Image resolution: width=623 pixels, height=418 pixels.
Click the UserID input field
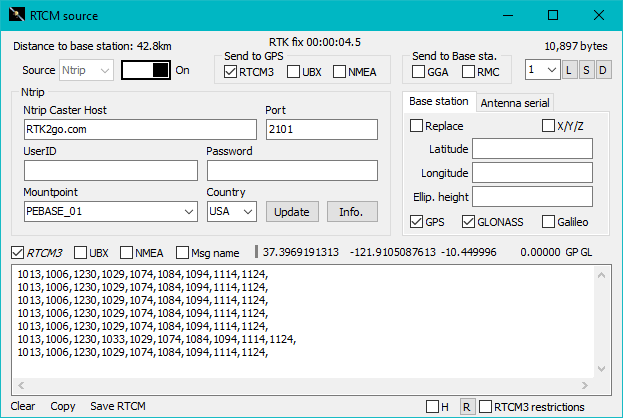[x=111, y=170]
